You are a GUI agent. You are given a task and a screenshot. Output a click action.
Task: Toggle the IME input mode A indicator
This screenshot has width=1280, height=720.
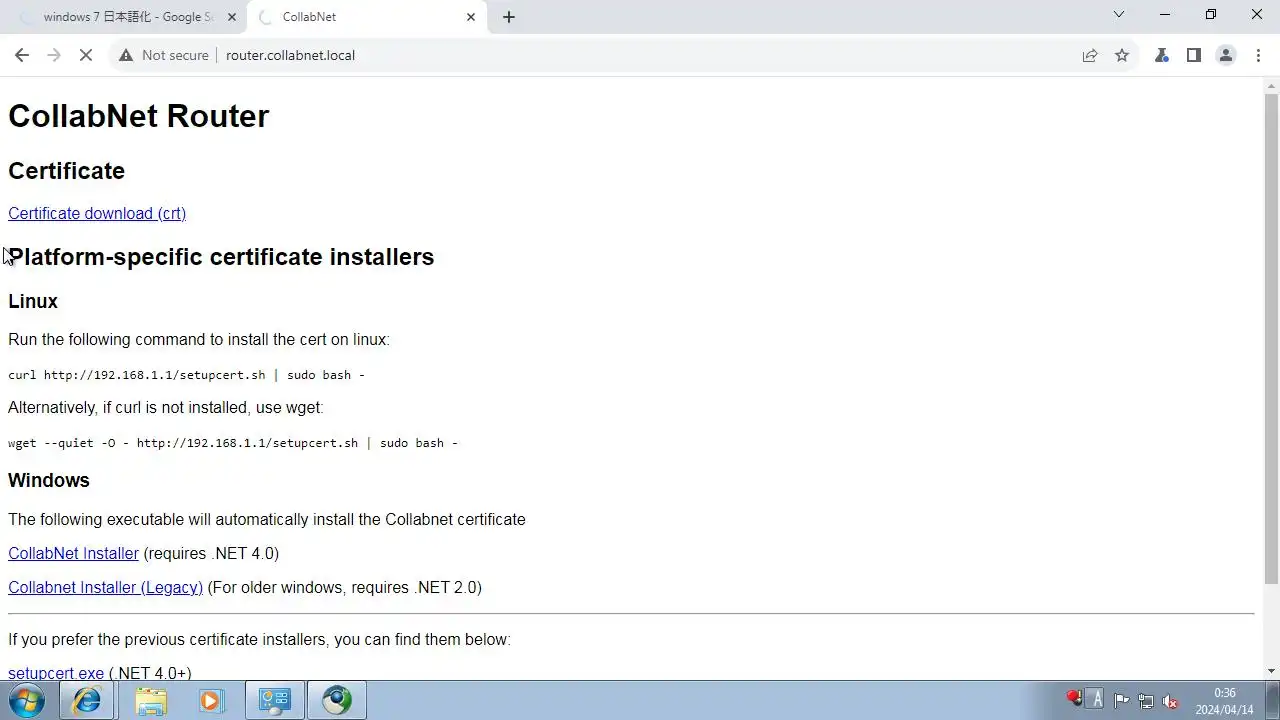pos(1096,698)
